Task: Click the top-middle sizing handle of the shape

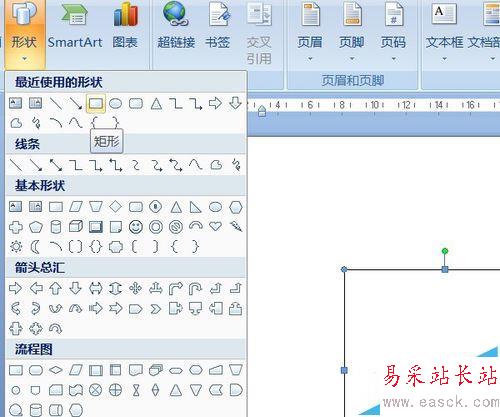Action: tap(445, 269)
